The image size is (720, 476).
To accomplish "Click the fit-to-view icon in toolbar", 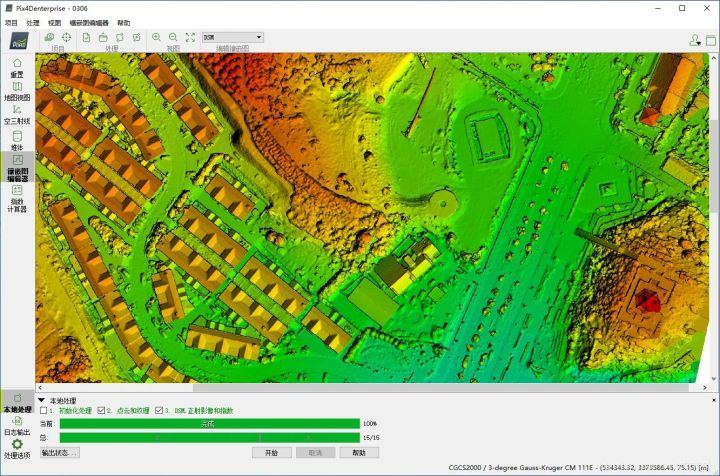I will 189,37.
